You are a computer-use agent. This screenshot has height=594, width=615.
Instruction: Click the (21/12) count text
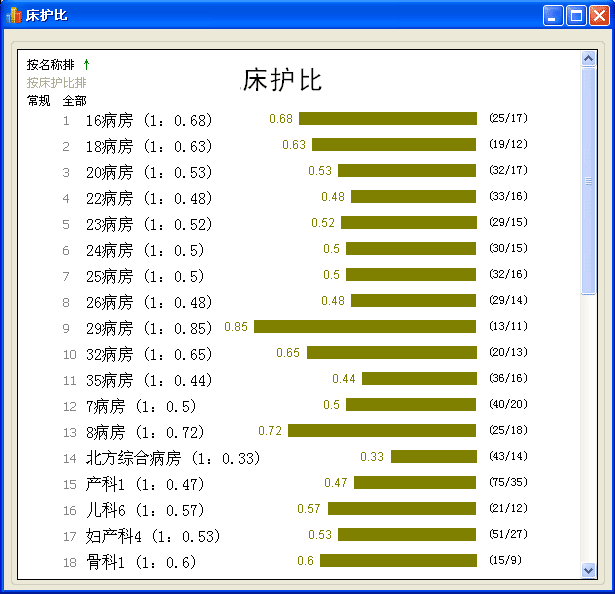coord(508,508)
